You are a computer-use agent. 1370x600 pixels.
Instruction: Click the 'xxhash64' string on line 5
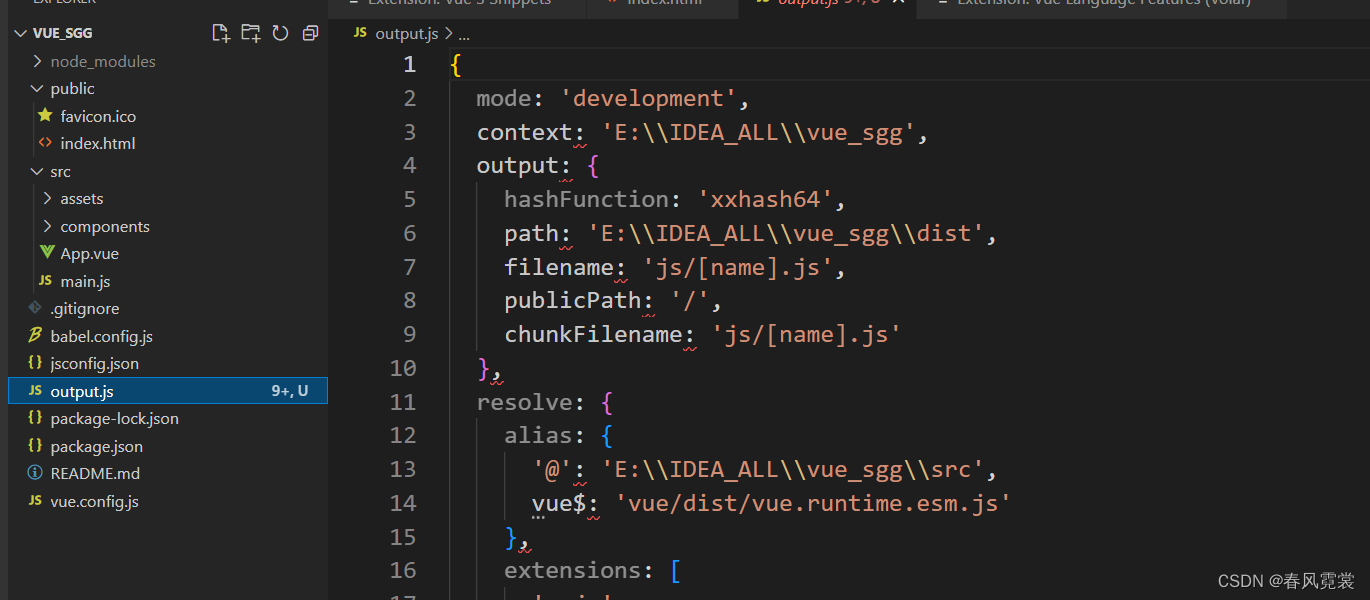765,199
